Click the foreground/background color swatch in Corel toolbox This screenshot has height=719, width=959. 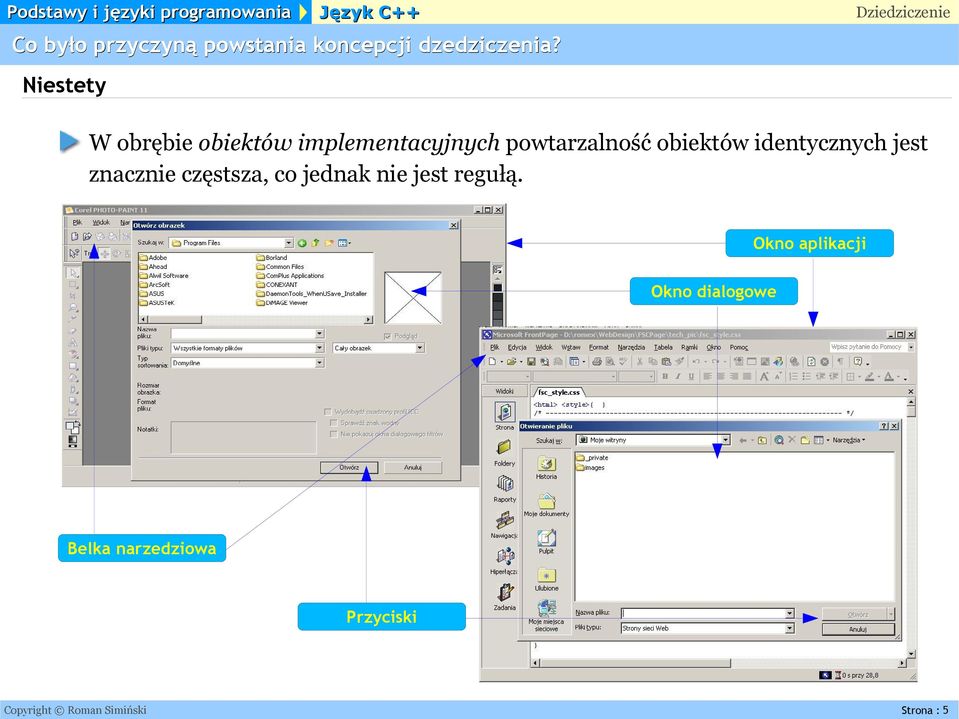click(72, 427)
